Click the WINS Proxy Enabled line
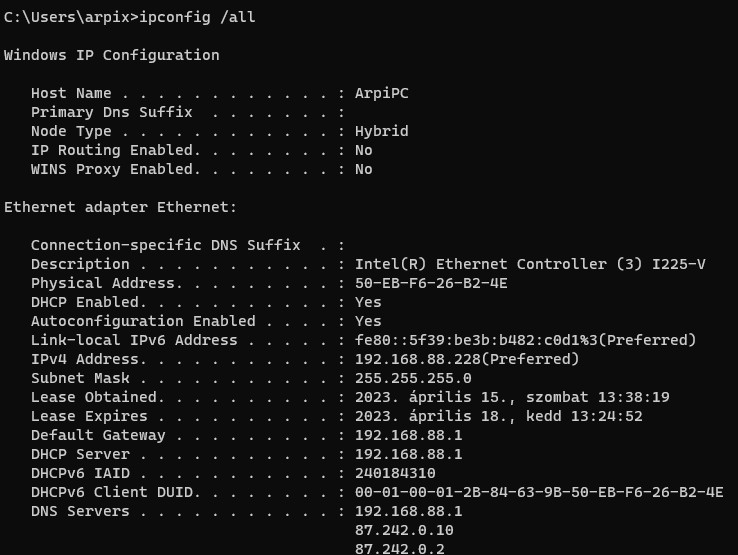This screenshot has height=555, width=738. point(200,169)
